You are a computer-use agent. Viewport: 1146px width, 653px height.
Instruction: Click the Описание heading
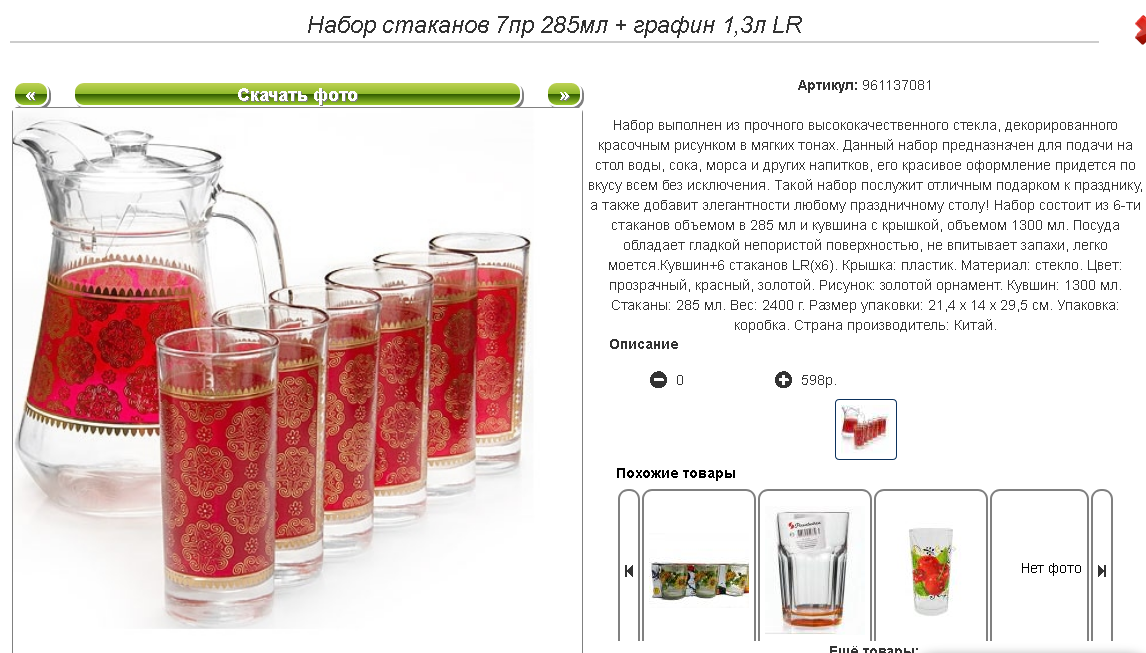(644, 344)
